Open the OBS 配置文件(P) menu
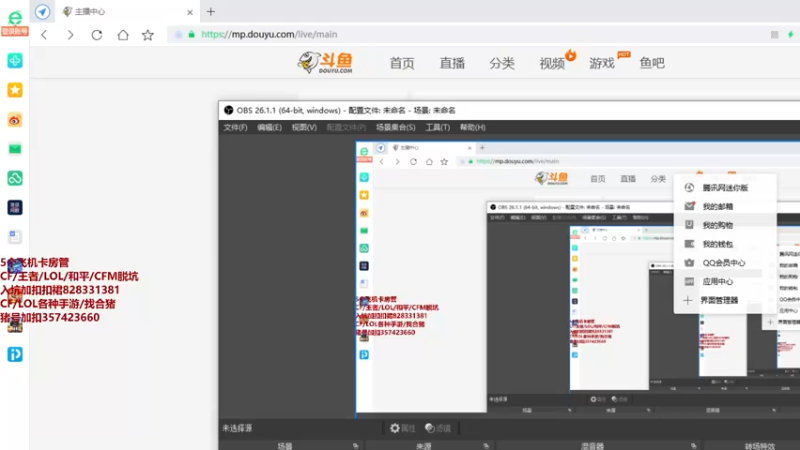The image size is (800, 450). pyautogui.click(x=346, y=128)
